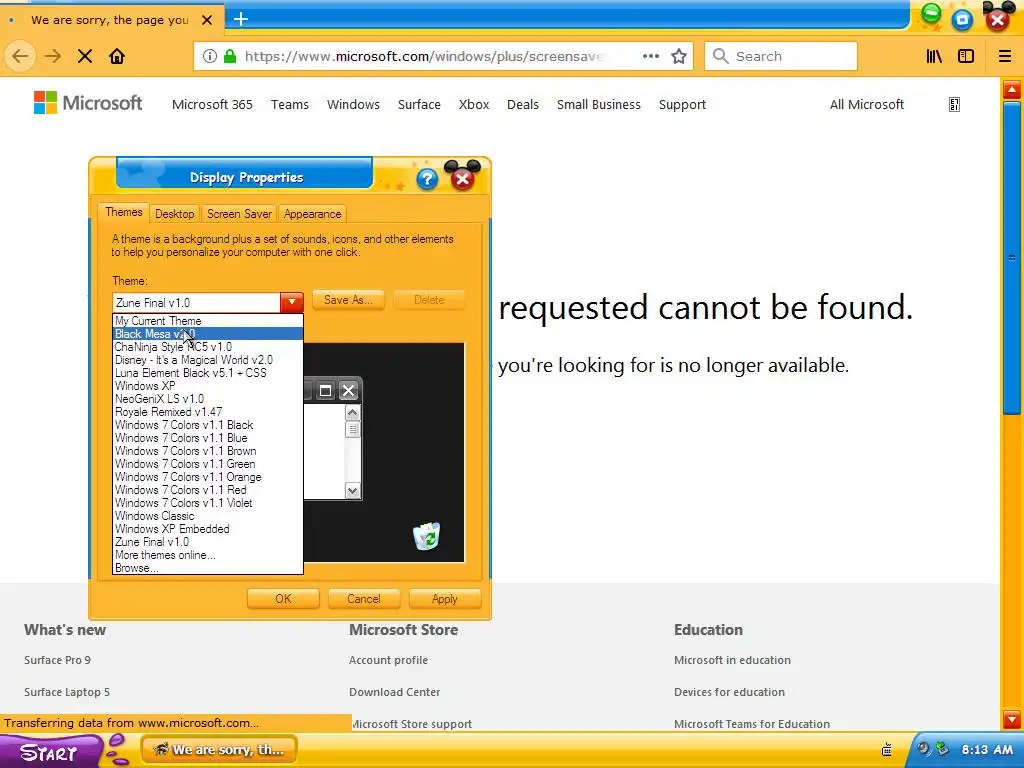
Task: Stop loading the page with the X button
Action: pyautogui.click(x=85, y=56)
